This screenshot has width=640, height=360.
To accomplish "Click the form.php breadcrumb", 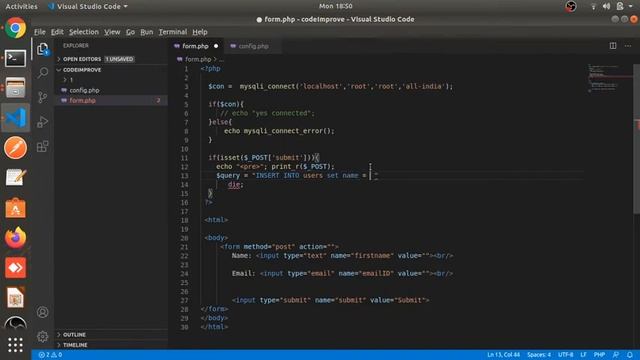I will pos(198,59).
